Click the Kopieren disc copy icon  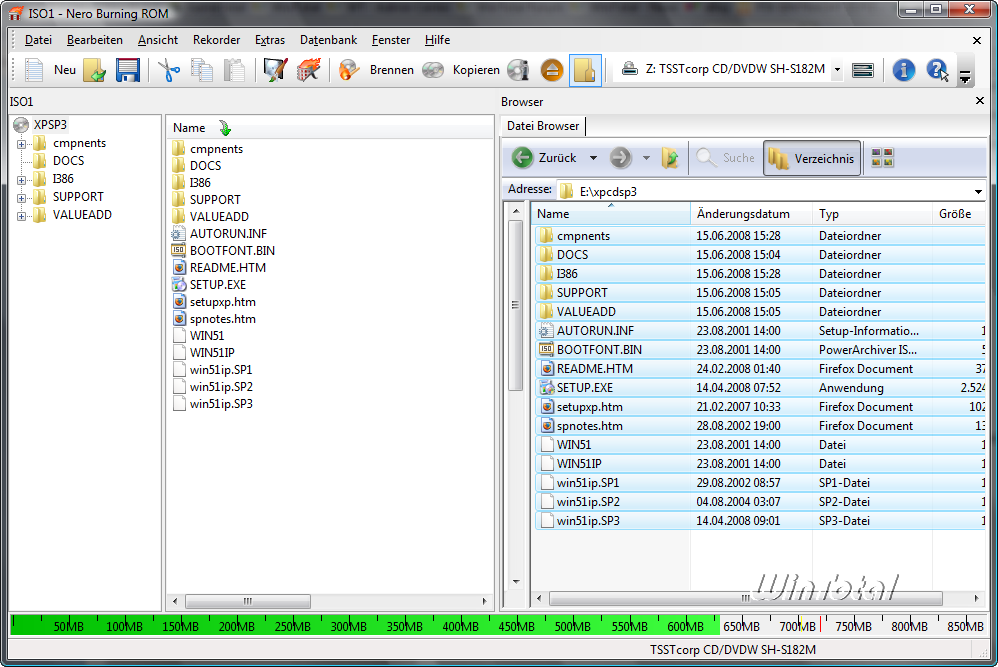tap(433, 70)
